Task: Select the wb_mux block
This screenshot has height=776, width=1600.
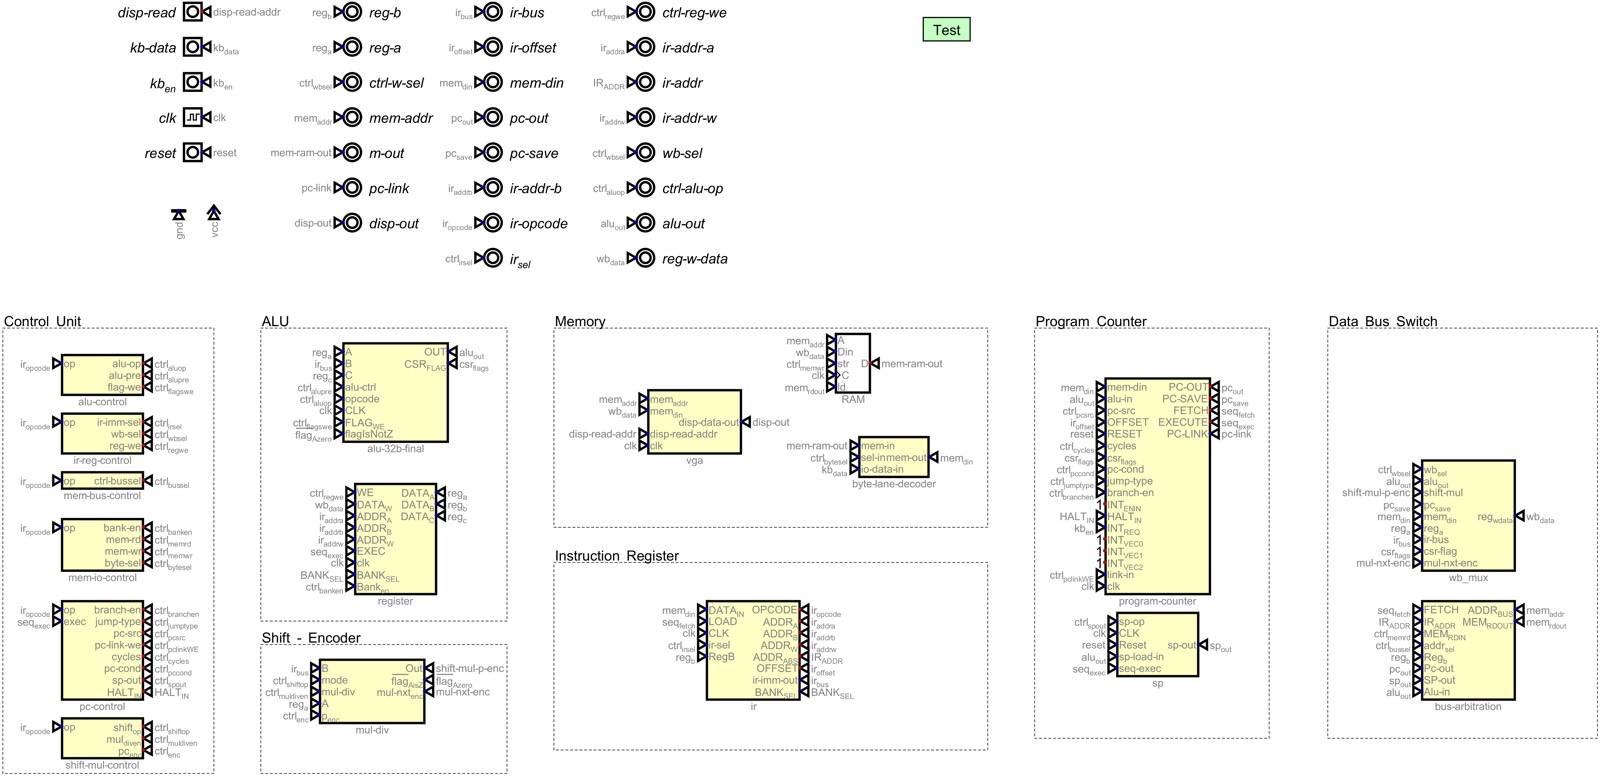Action: 1467,516
